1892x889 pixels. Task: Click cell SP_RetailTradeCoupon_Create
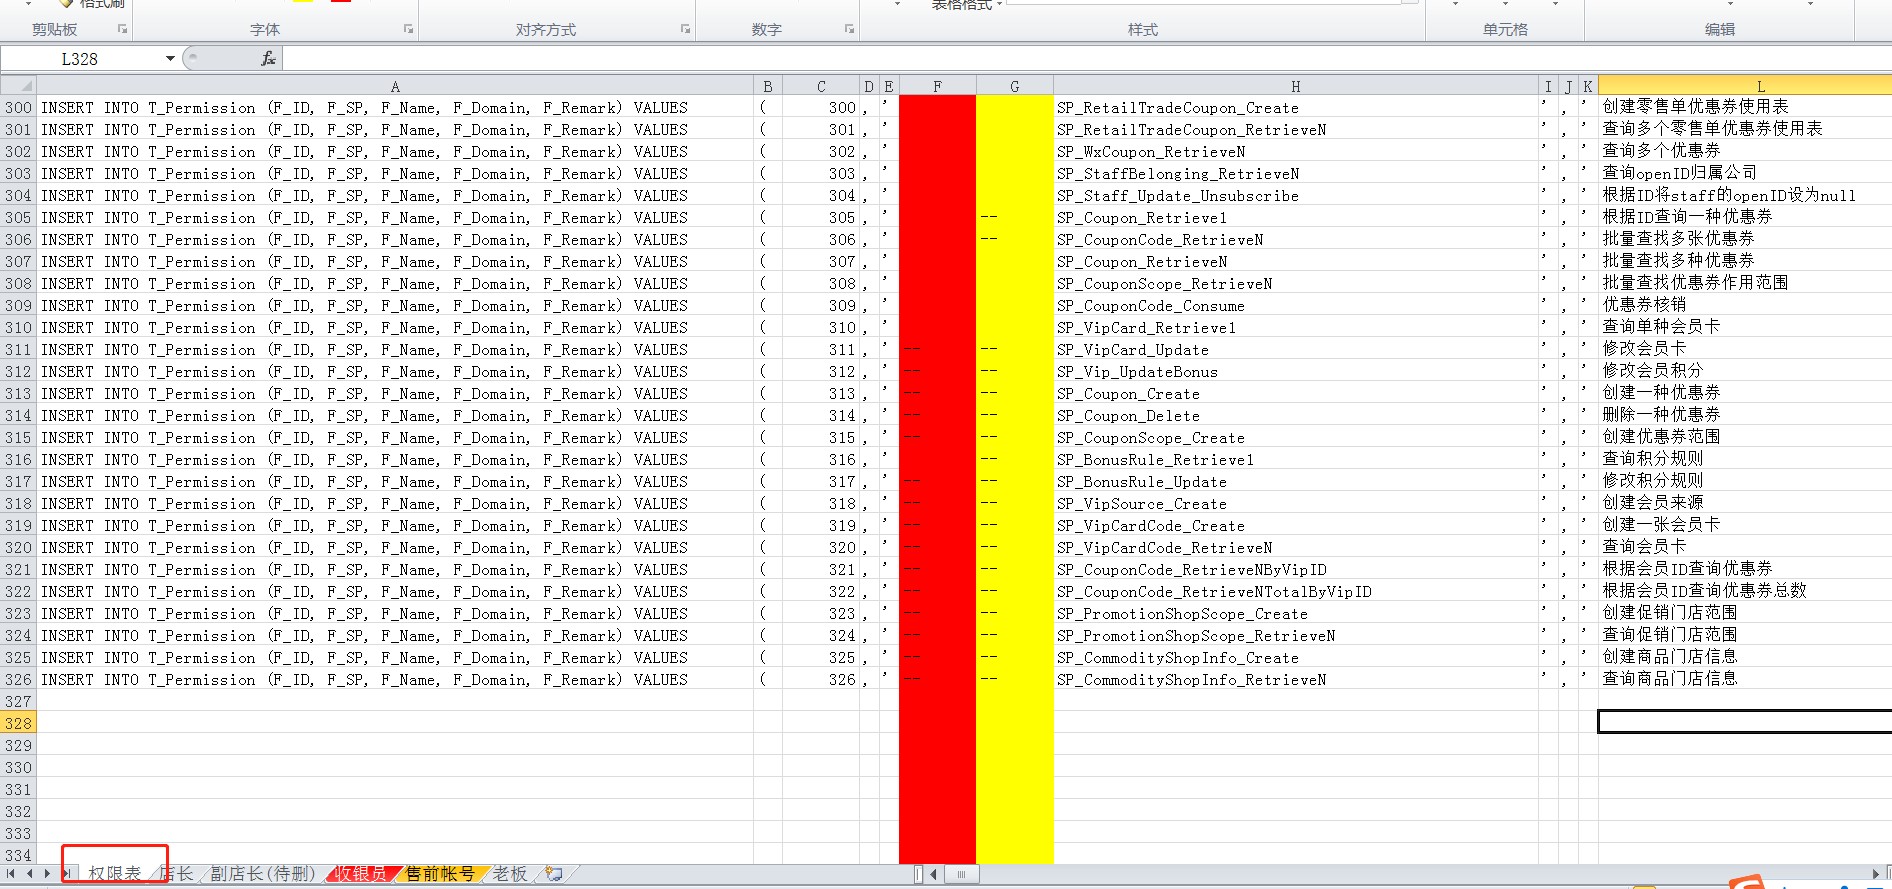pyautogui.click(x=1295, y=108)
